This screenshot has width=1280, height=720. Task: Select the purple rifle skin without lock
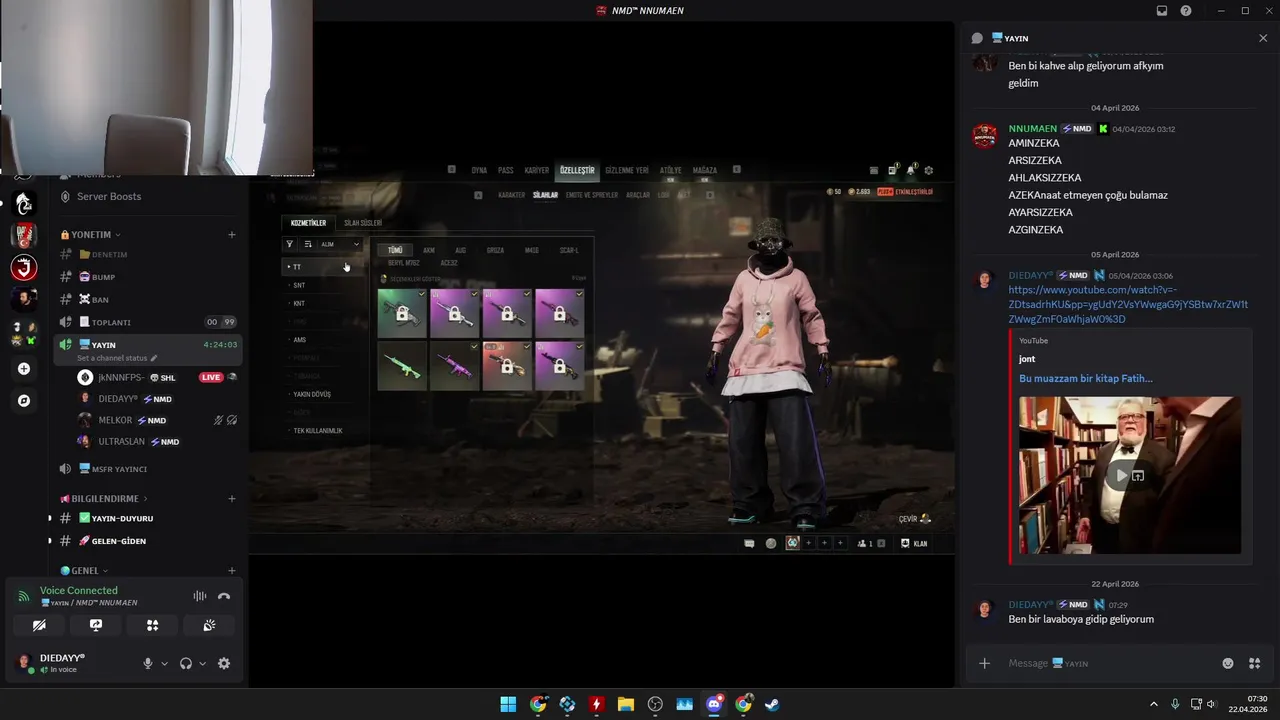[455, 366]
